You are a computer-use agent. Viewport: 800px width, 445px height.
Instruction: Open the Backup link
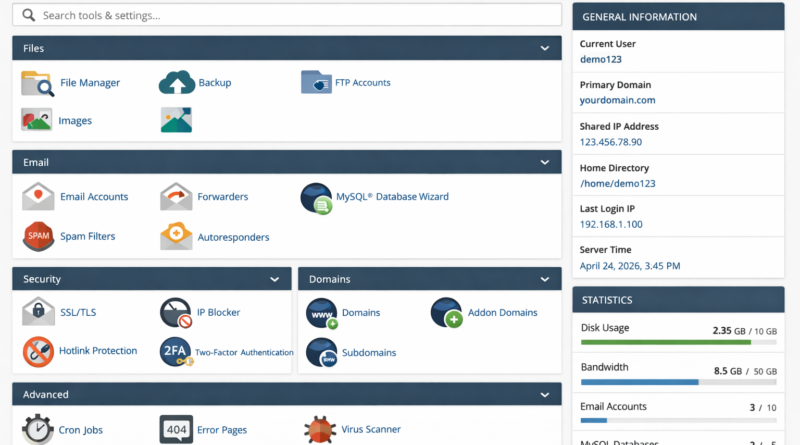click(215, 83)
